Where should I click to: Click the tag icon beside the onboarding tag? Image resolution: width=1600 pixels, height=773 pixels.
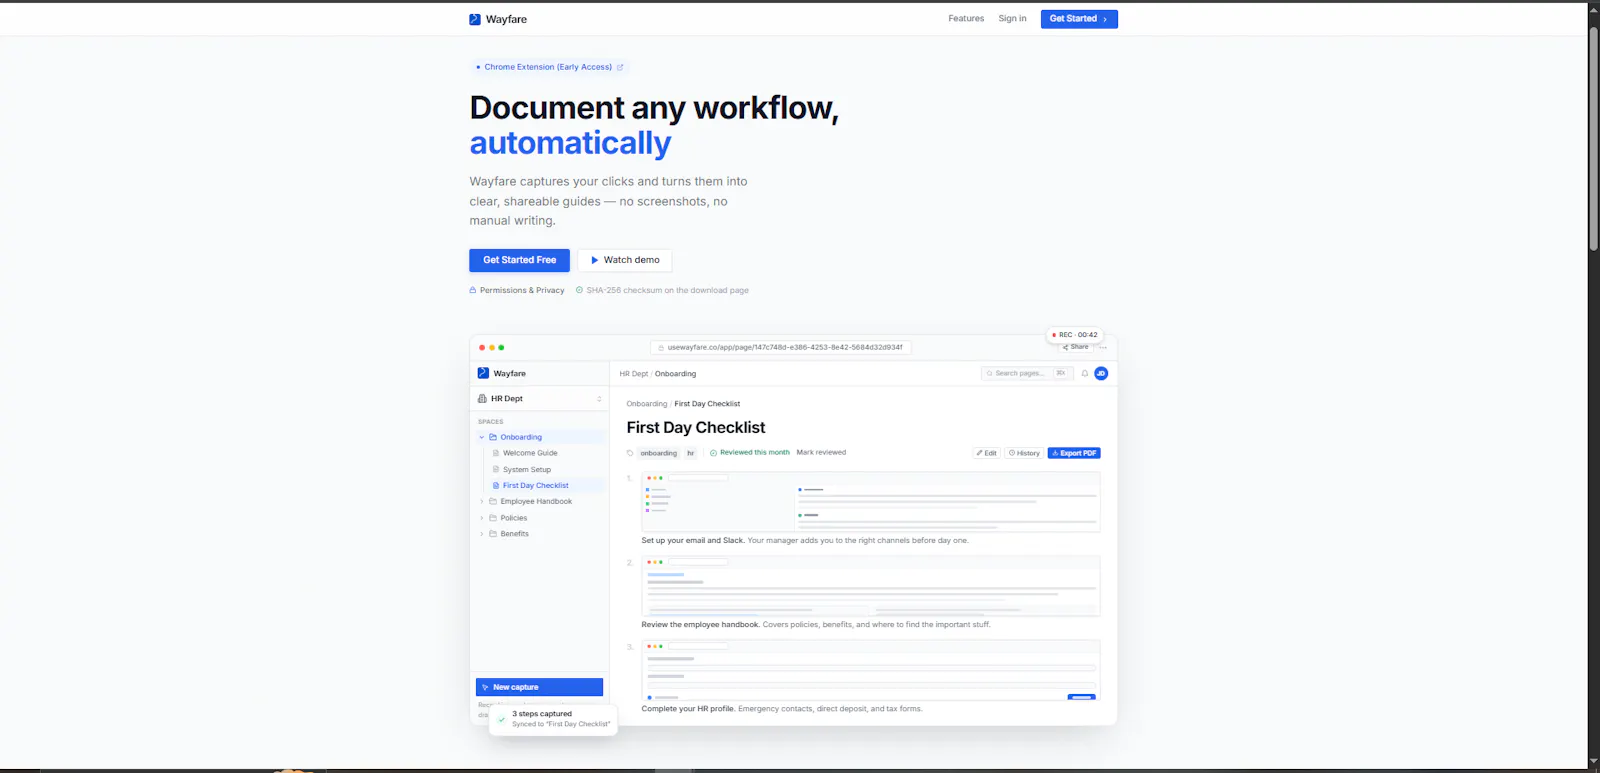(x=630, y=453)
